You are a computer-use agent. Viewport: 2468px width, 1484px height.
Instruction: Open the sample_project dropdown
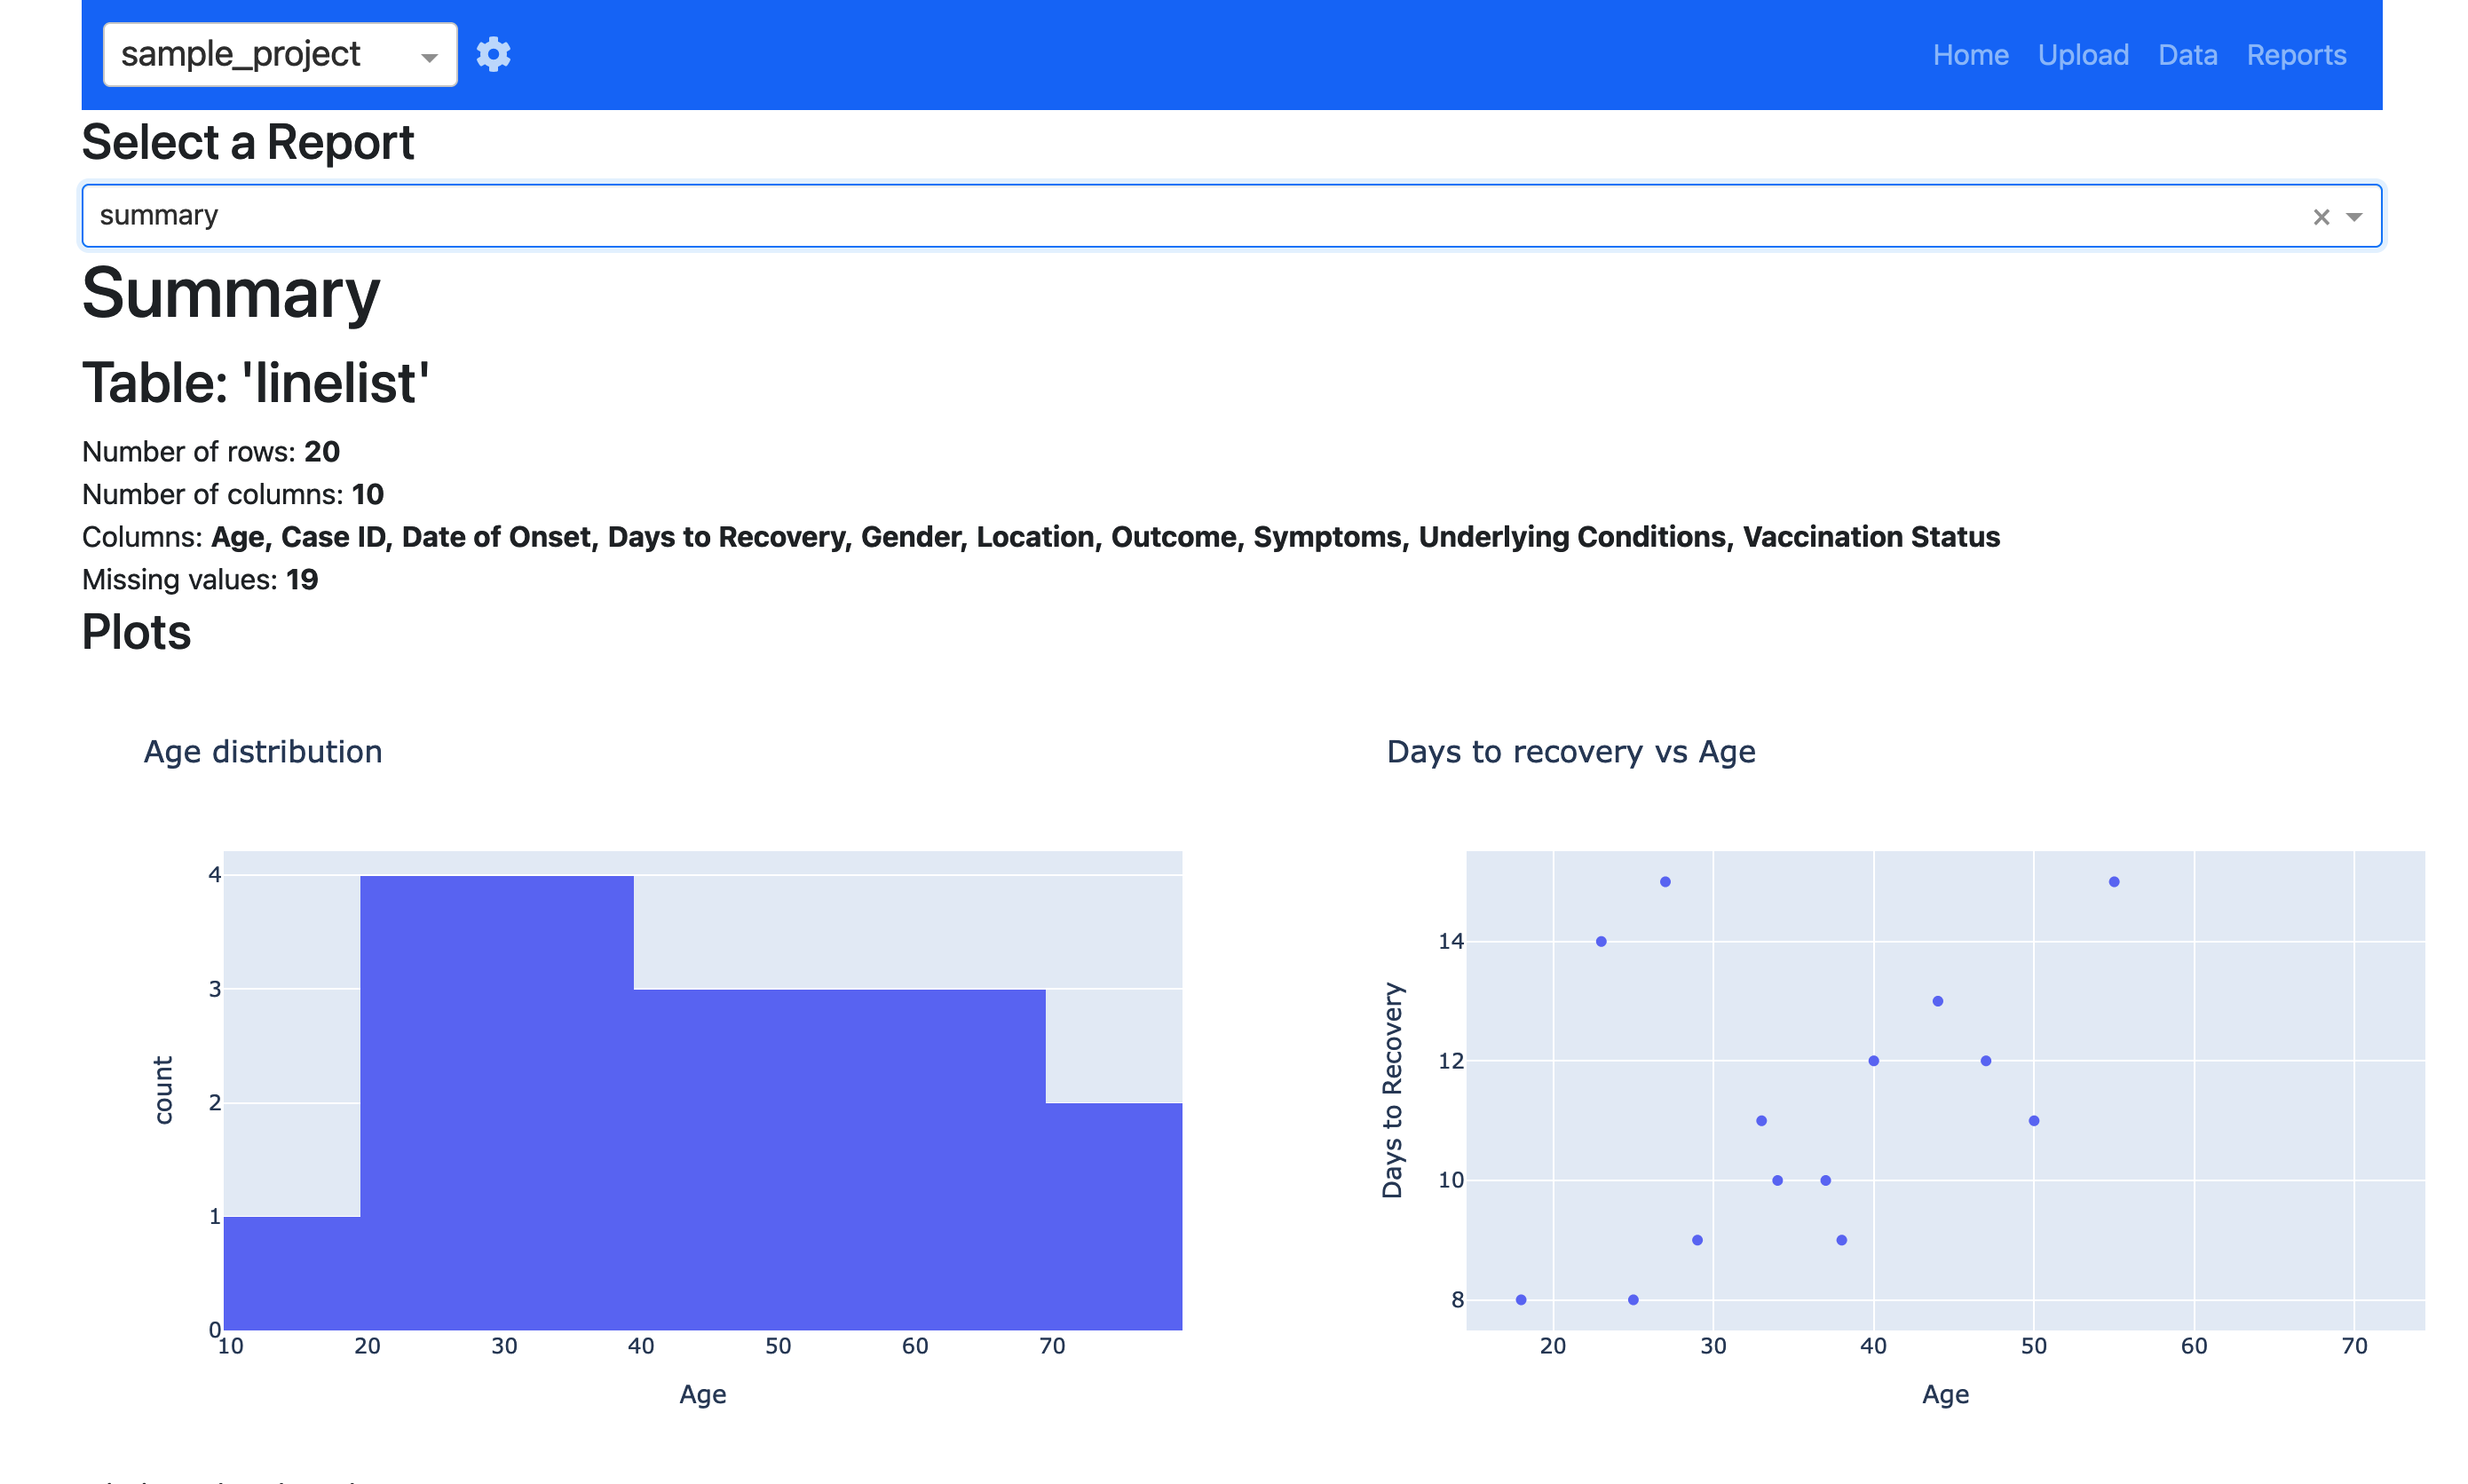[x=280, y=54]
